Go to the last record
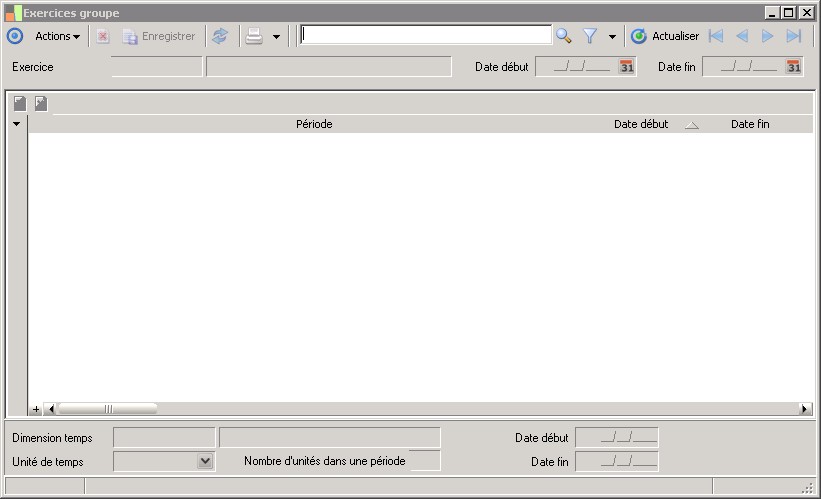Image resolution: width=821 pixels, height=499 pixels. click(x=794, y=36)
